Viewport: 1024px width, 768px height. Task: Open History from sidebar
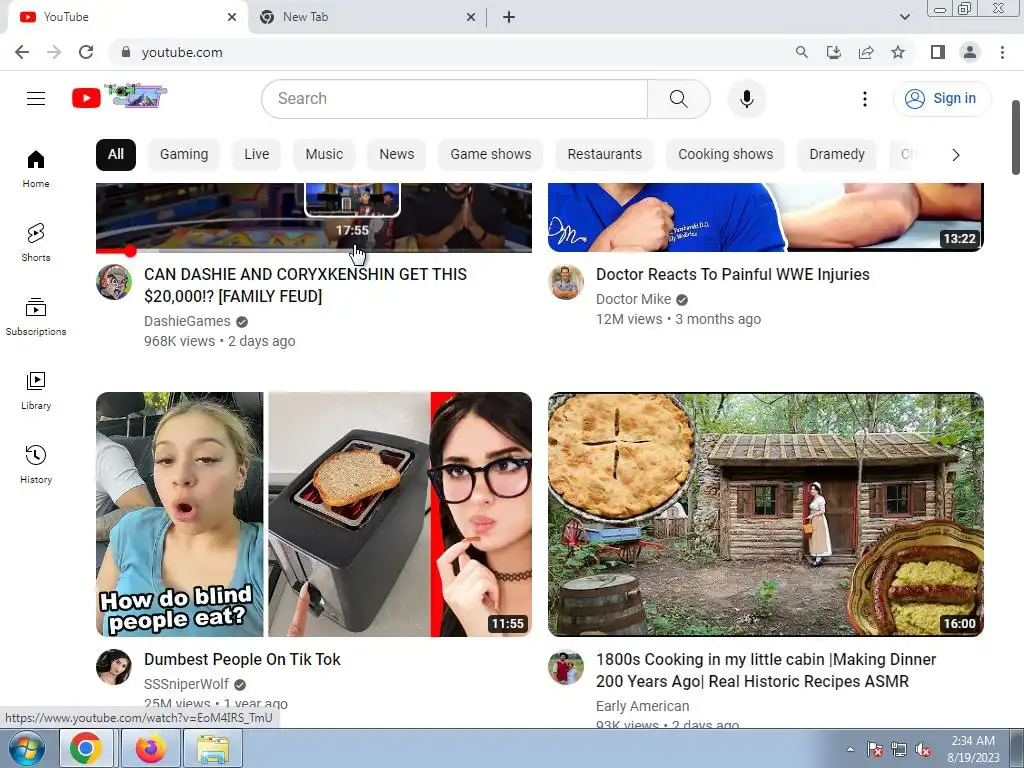click(x=36, y=464)
